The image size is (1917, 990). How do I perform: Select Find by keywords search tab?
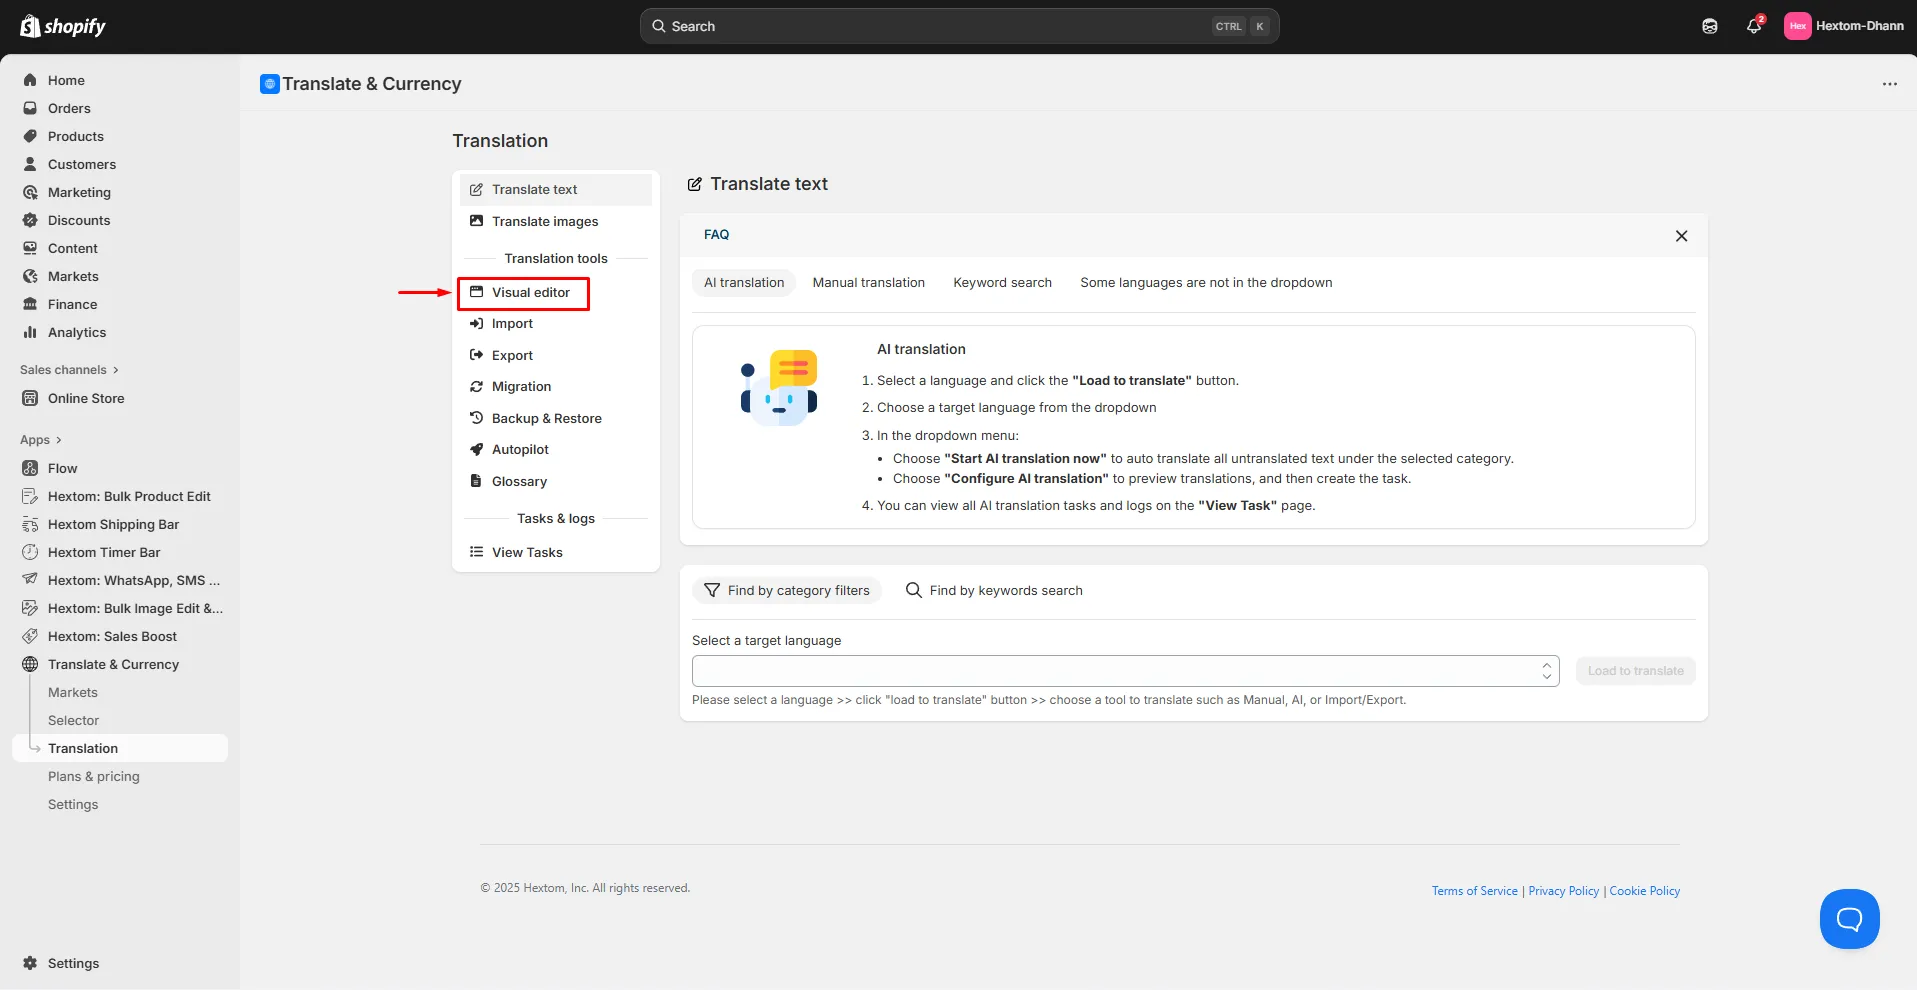(994, 590)
